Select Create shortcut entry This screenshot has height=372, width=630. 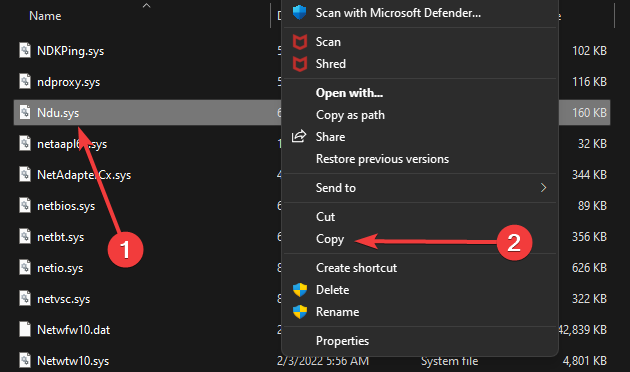click(356, 268)
